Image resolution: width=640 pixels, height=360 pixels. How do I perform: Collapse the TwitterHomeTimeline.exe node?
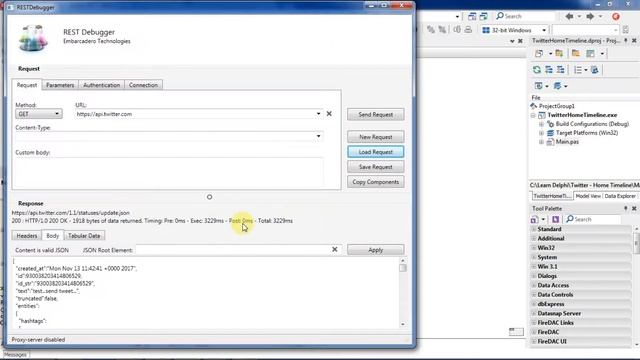click(x=533, y=115)
